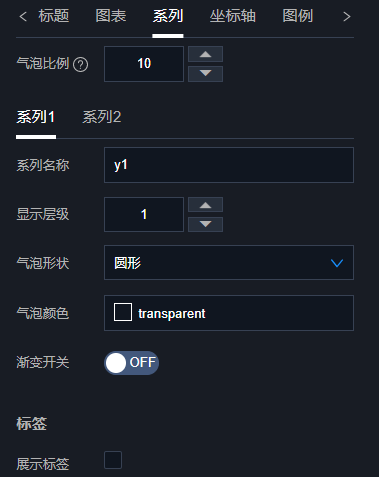379x477 pixels.
Task: Open the 坐标轴 tab
Action: (233, 16)
